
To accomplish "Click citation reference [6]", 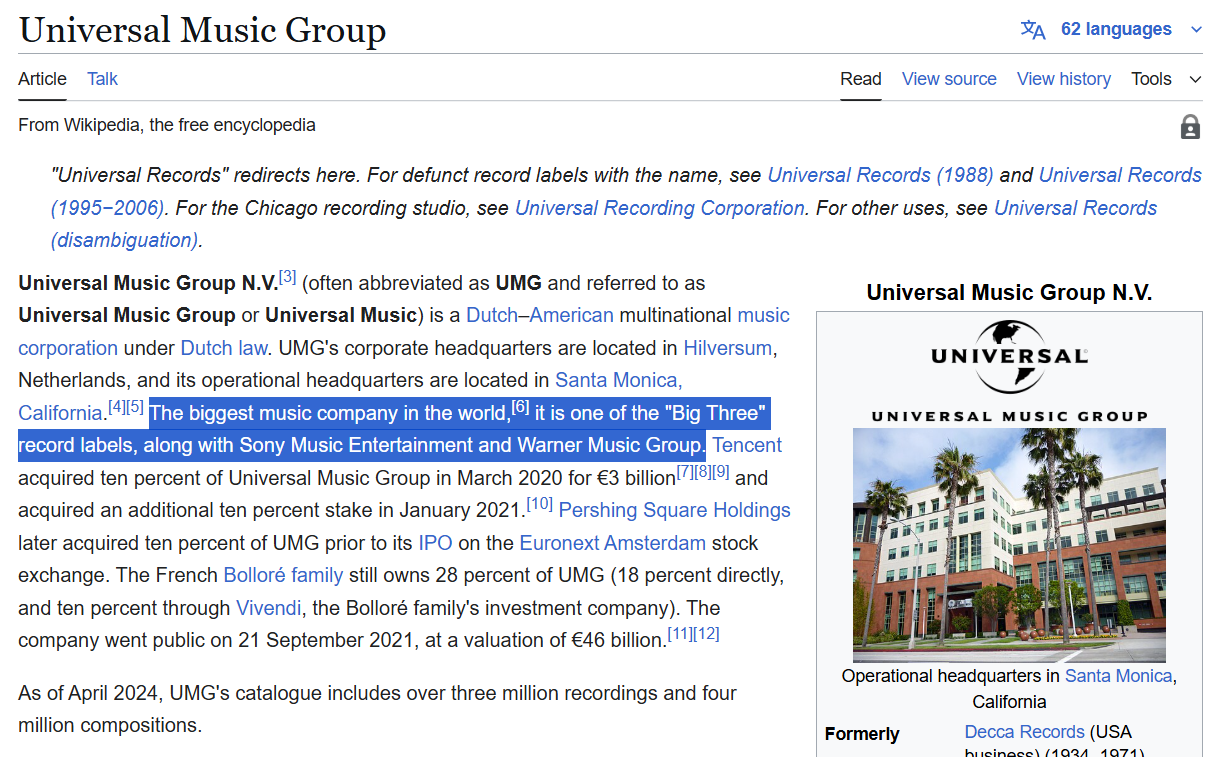I will pos(520,407).
